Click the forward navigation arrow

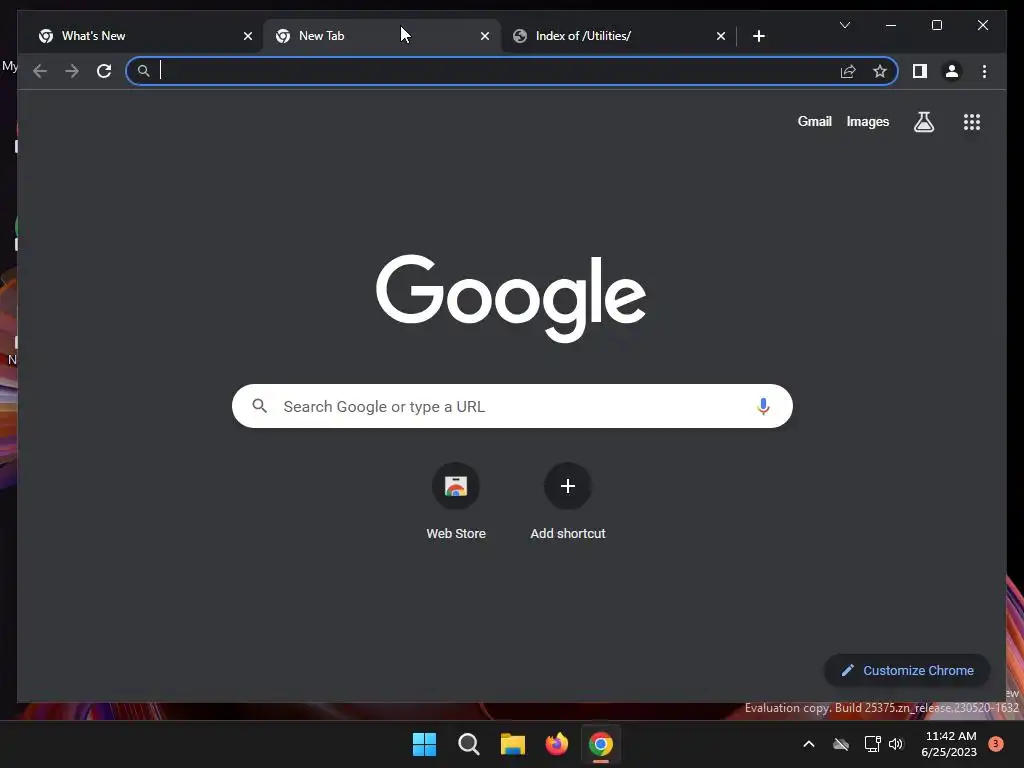72,71
